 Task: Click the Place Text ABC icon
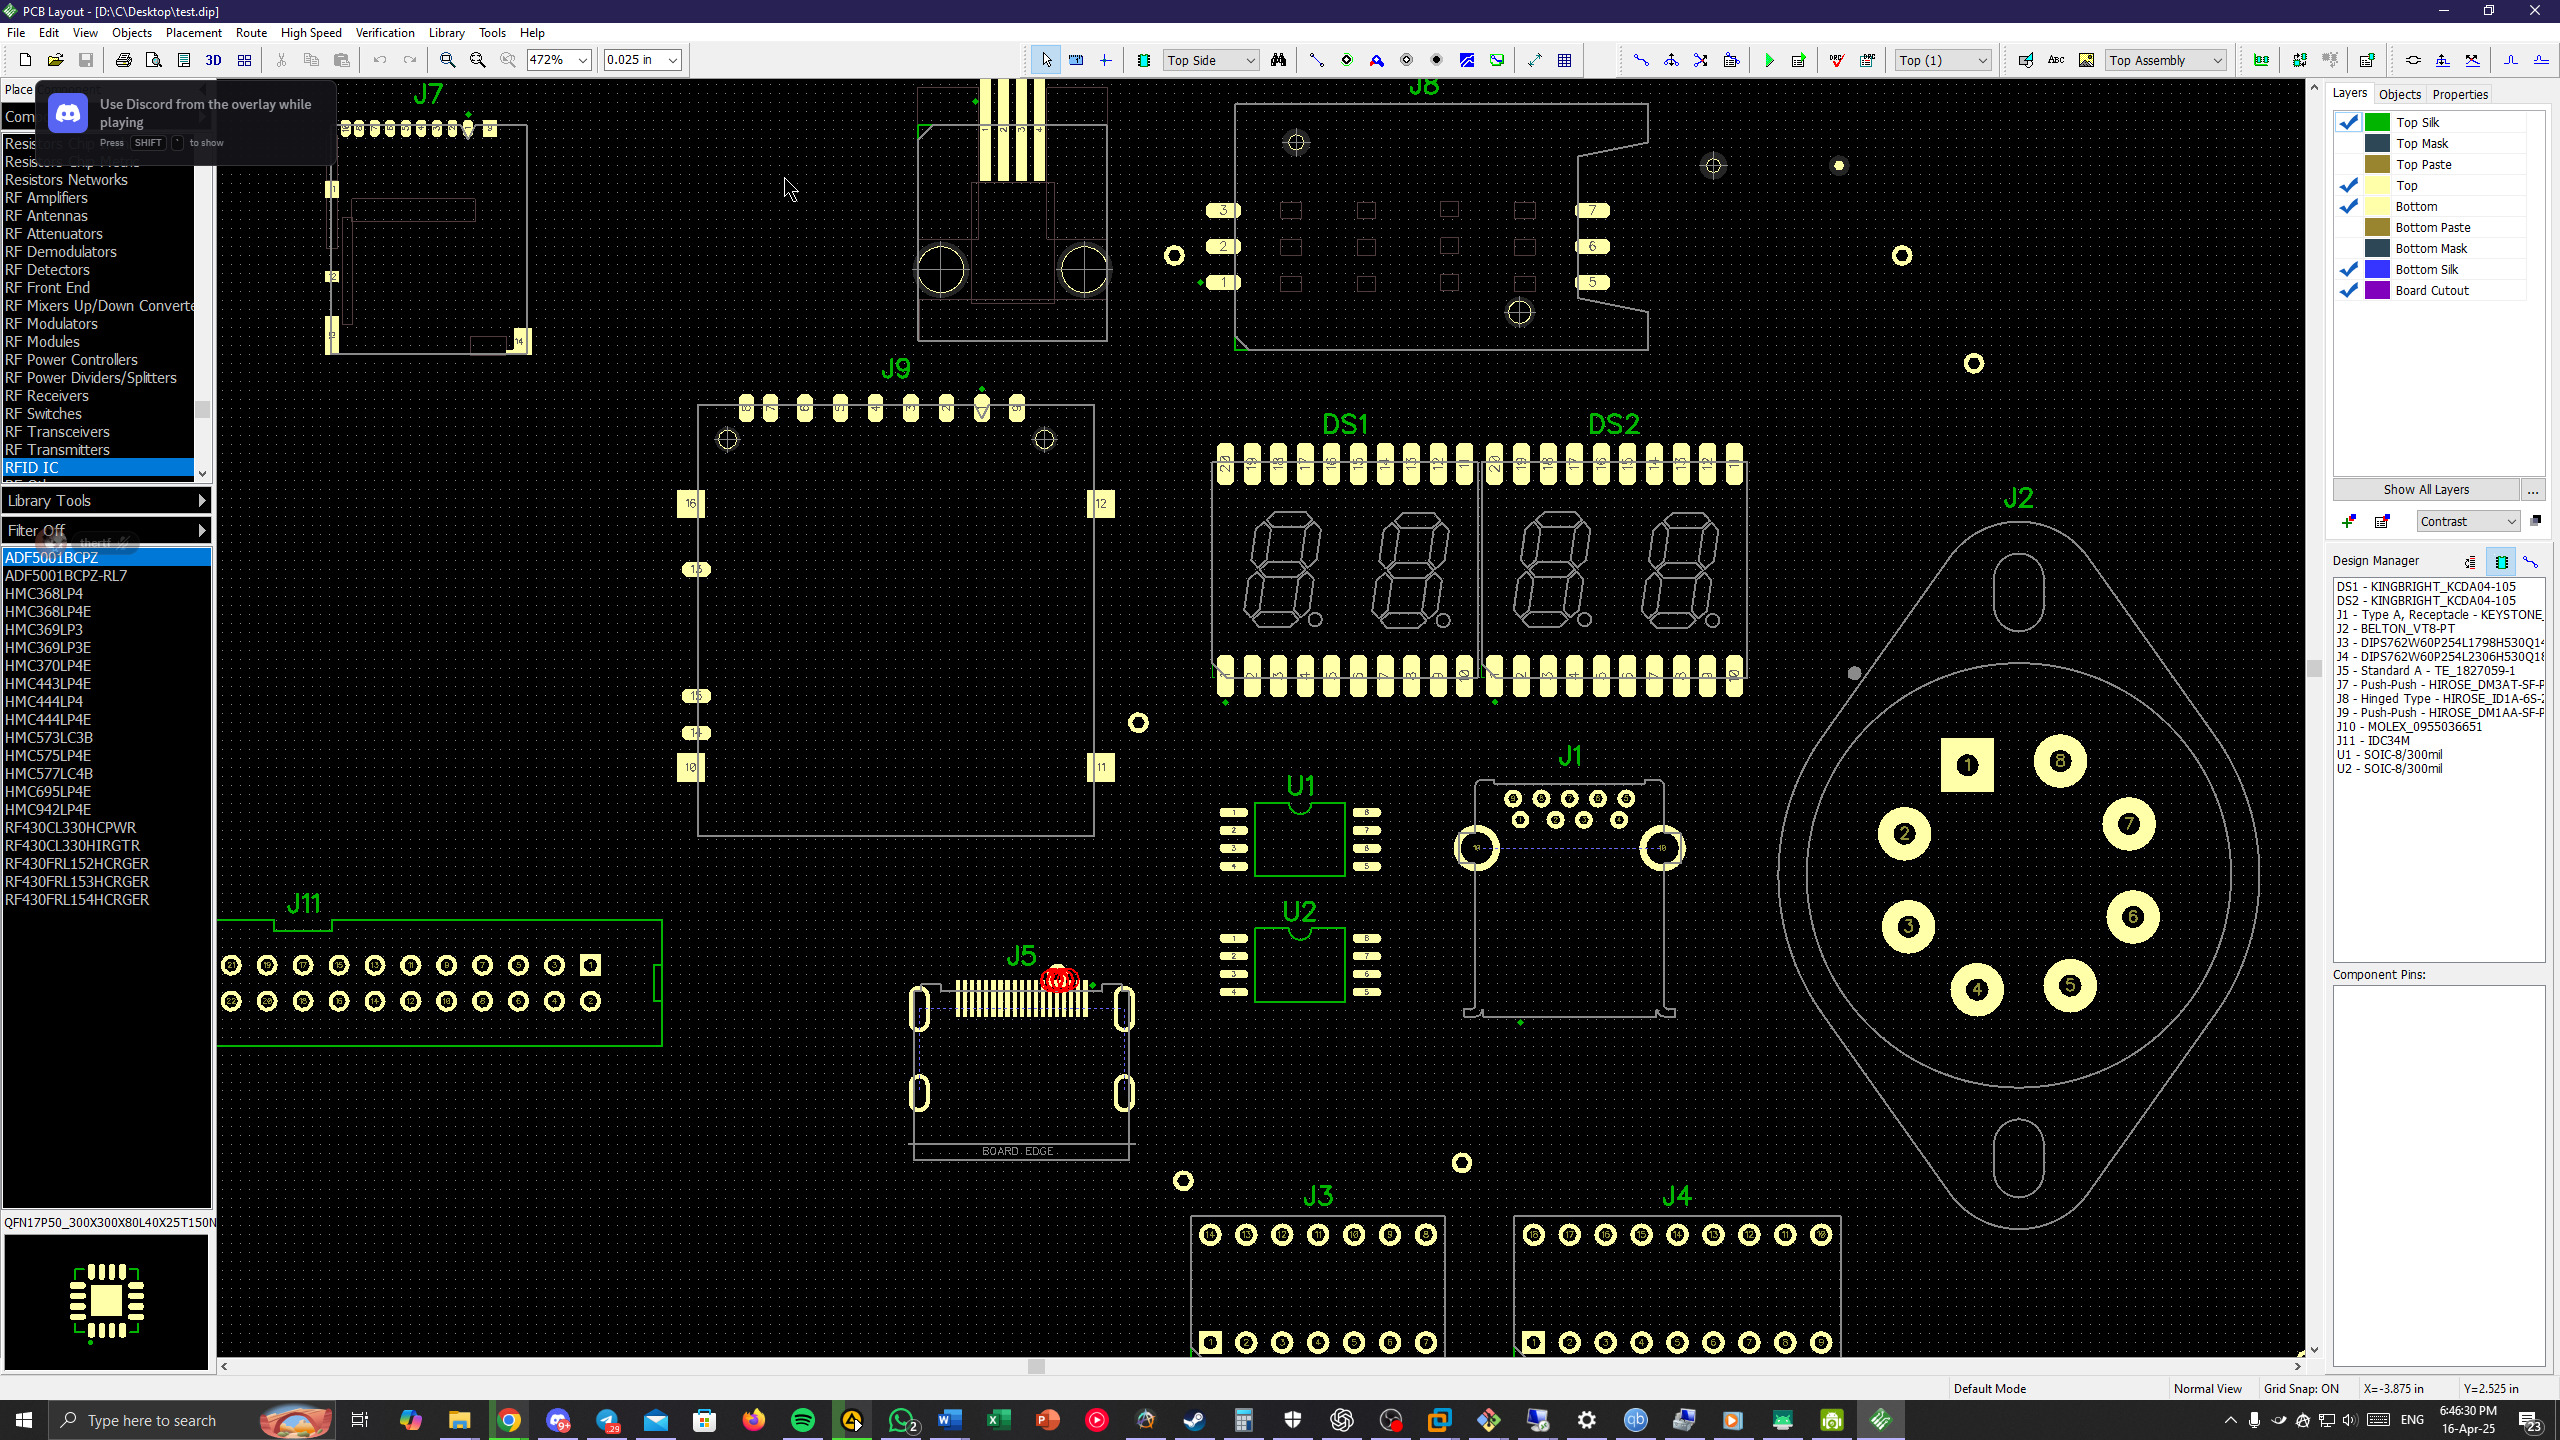[2056, 60]
